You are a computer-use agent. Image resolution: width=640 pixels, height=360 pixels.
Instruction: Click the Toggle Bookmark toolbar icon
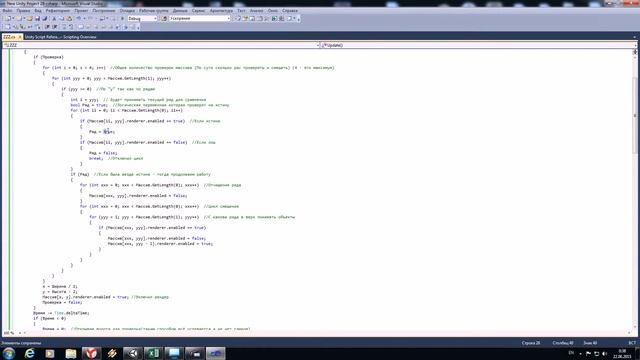click(x=81, y=27)
